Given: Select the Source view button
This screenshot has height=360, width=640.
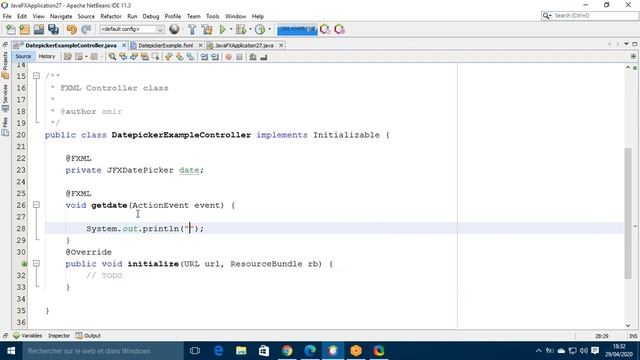Looking at the screenshot, I should tap(23, 57).
